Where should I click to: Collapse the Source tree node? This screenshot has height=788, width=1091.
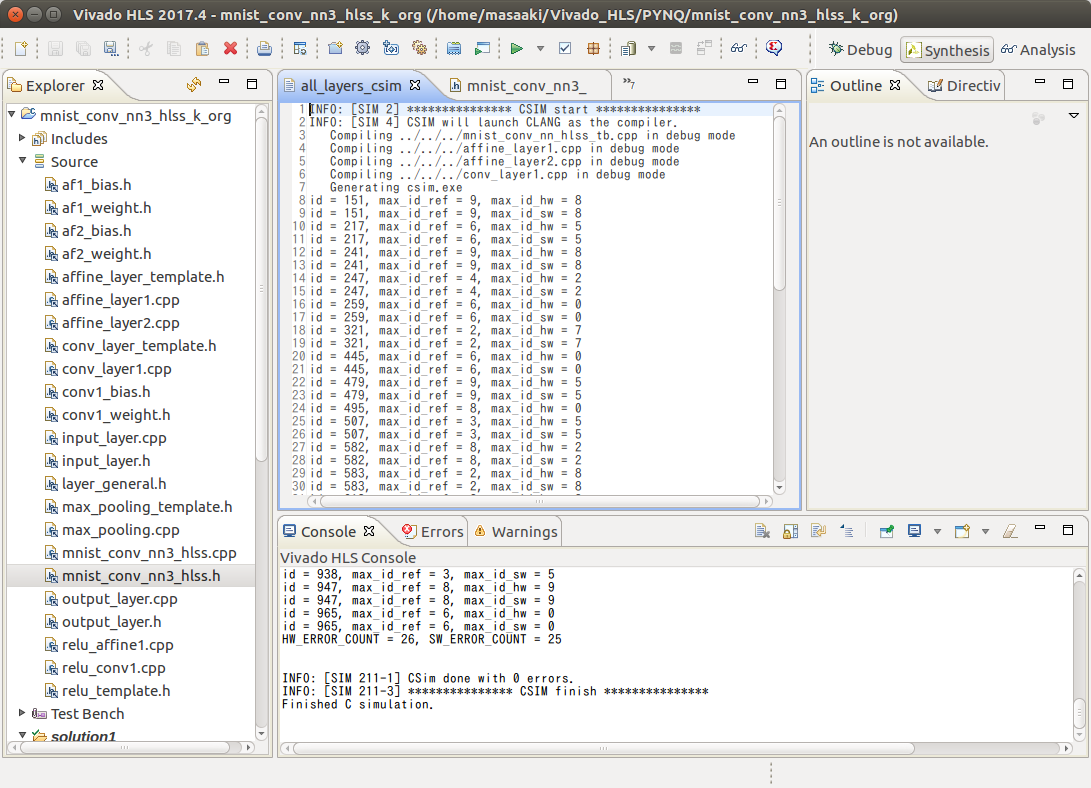(x=22, y=160)
